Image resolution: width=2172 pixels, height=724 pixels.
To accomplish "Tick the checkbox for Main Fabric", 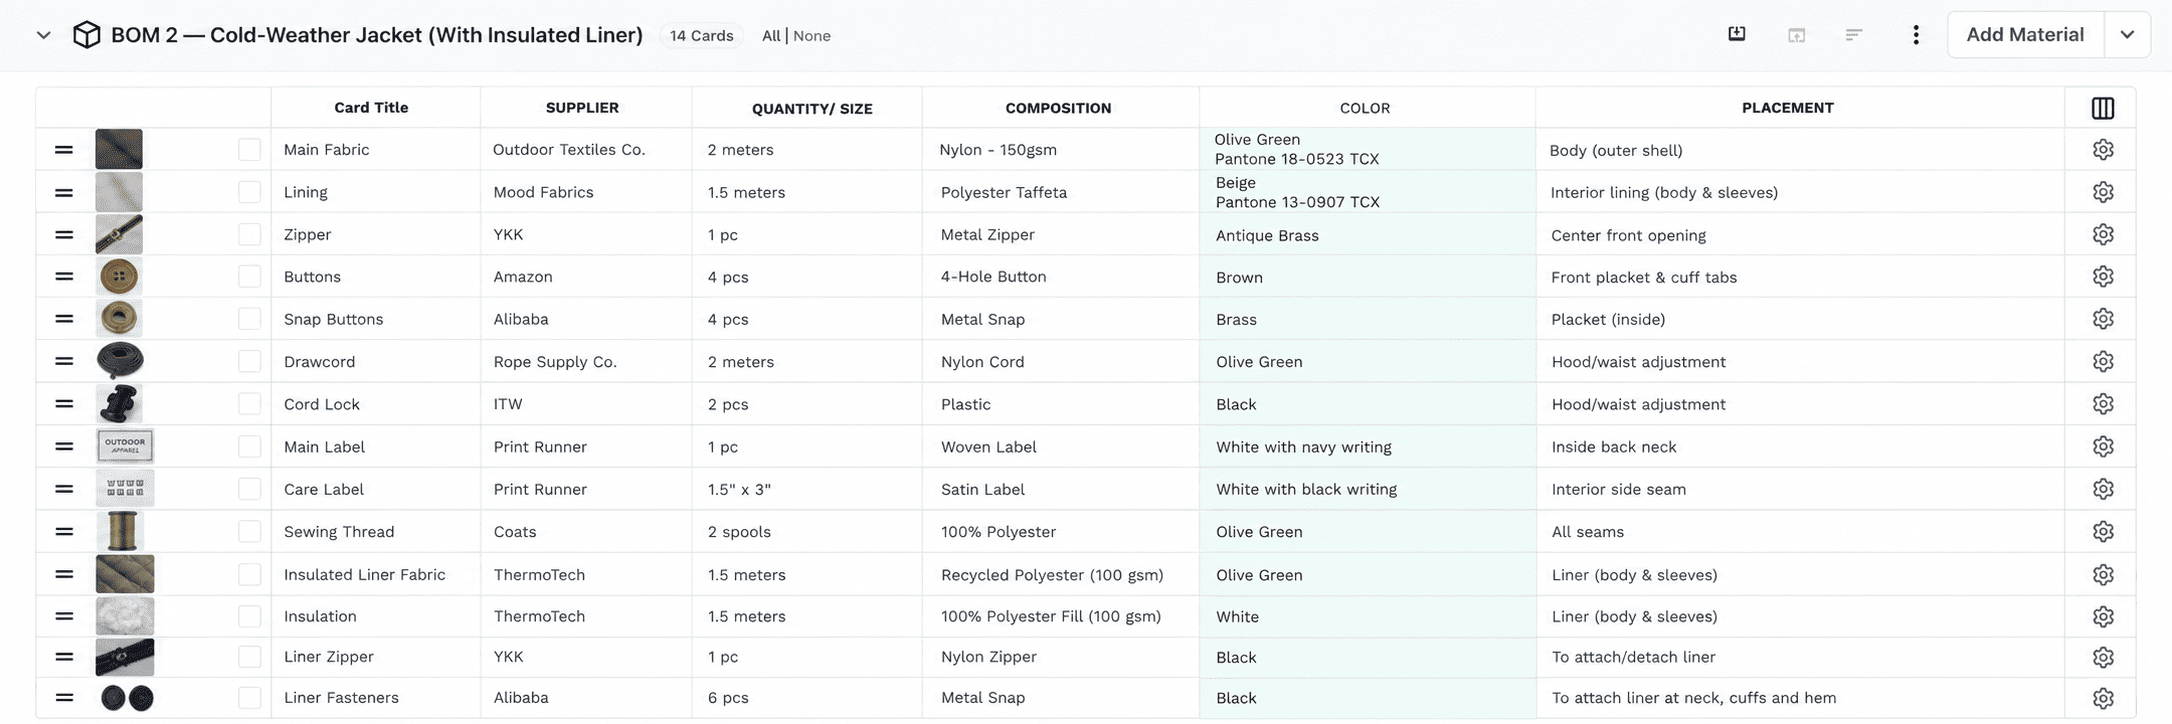I will coord(250,150).
